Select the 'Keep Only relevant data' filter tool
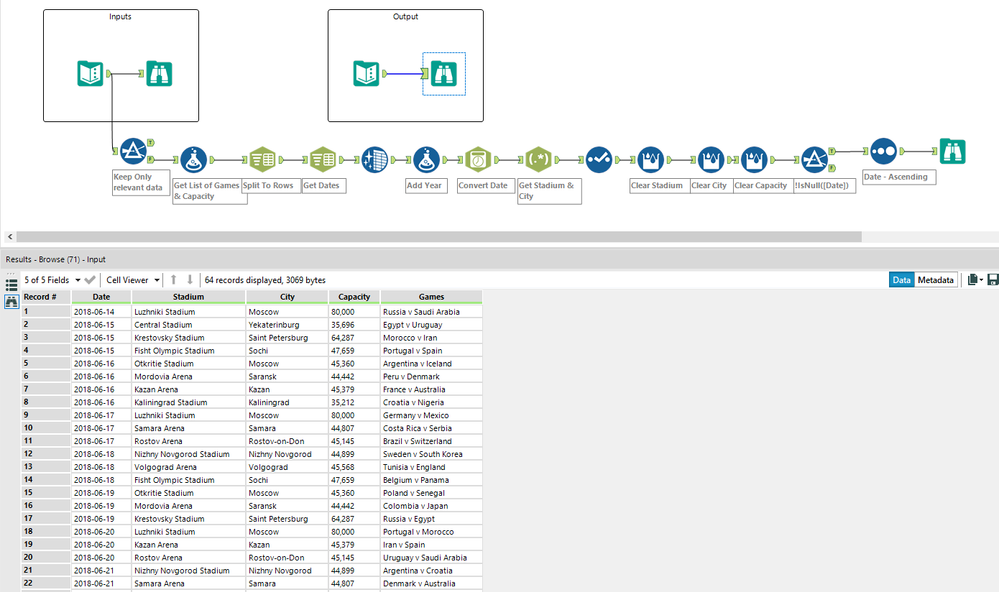This screenshot has width=999, height=592. (x=134, y=151)
